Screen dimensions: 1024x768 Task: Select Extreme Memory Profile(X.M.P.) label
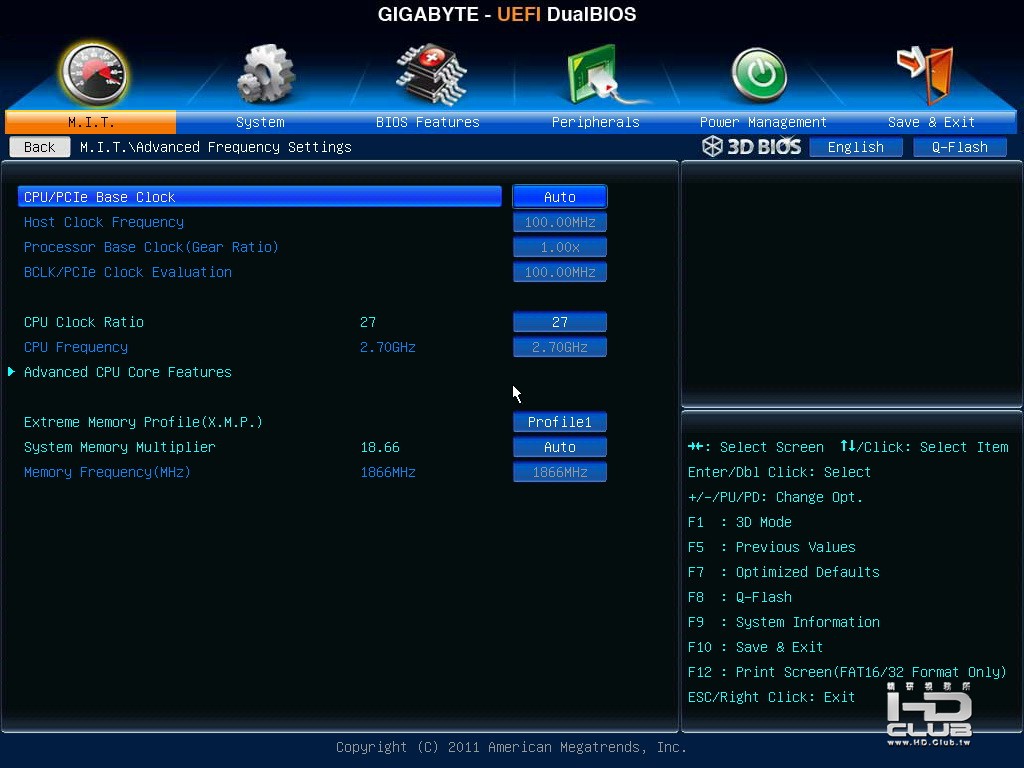[143, 422]
